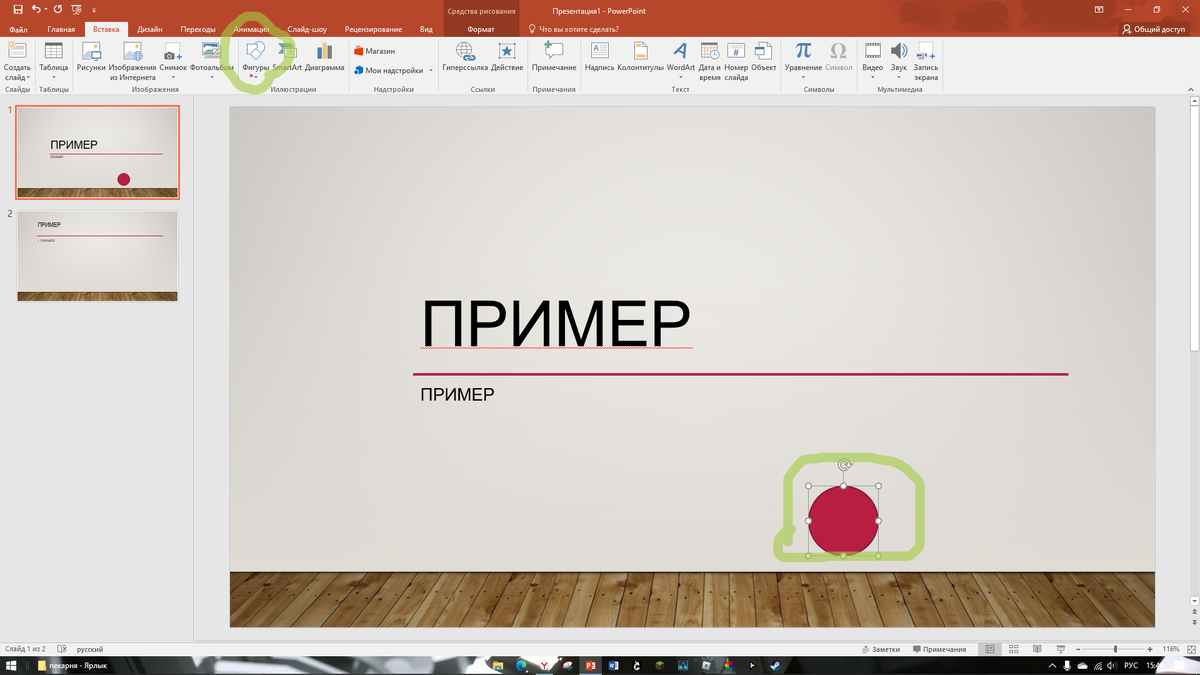Open the undo history dropdown arrow
This screenshot has width=1200, height=675.
[x=46, y=10]
